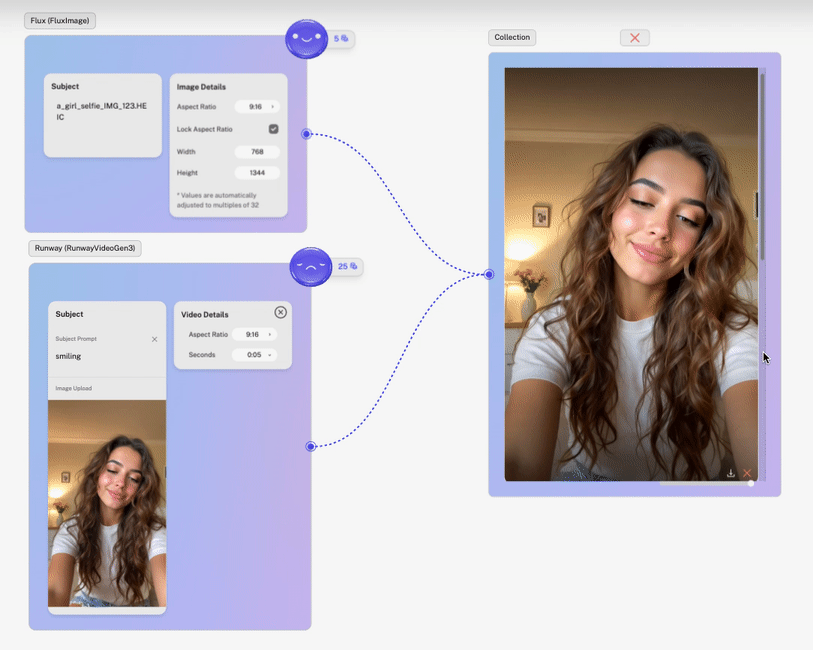Click the frowning face icon on Runway node
Viewport: 813px width, 650px height.
pyautogui.click(x=311, y=266)
